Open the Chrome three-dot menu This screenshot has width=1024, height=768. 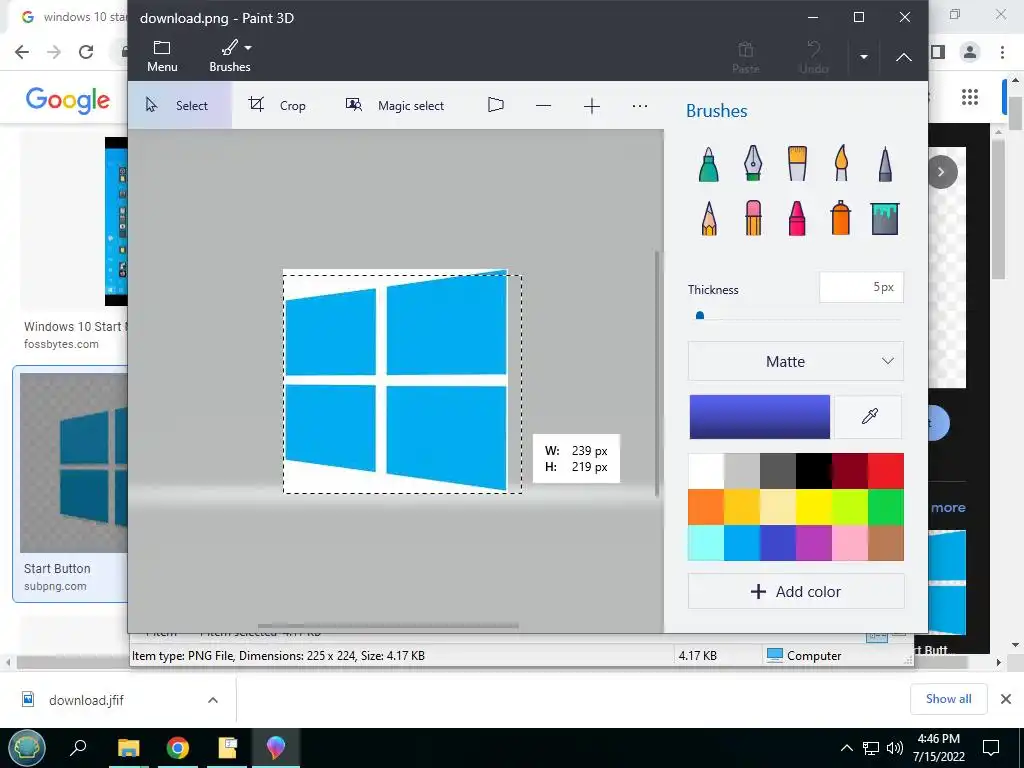(x=1002, y=52)
